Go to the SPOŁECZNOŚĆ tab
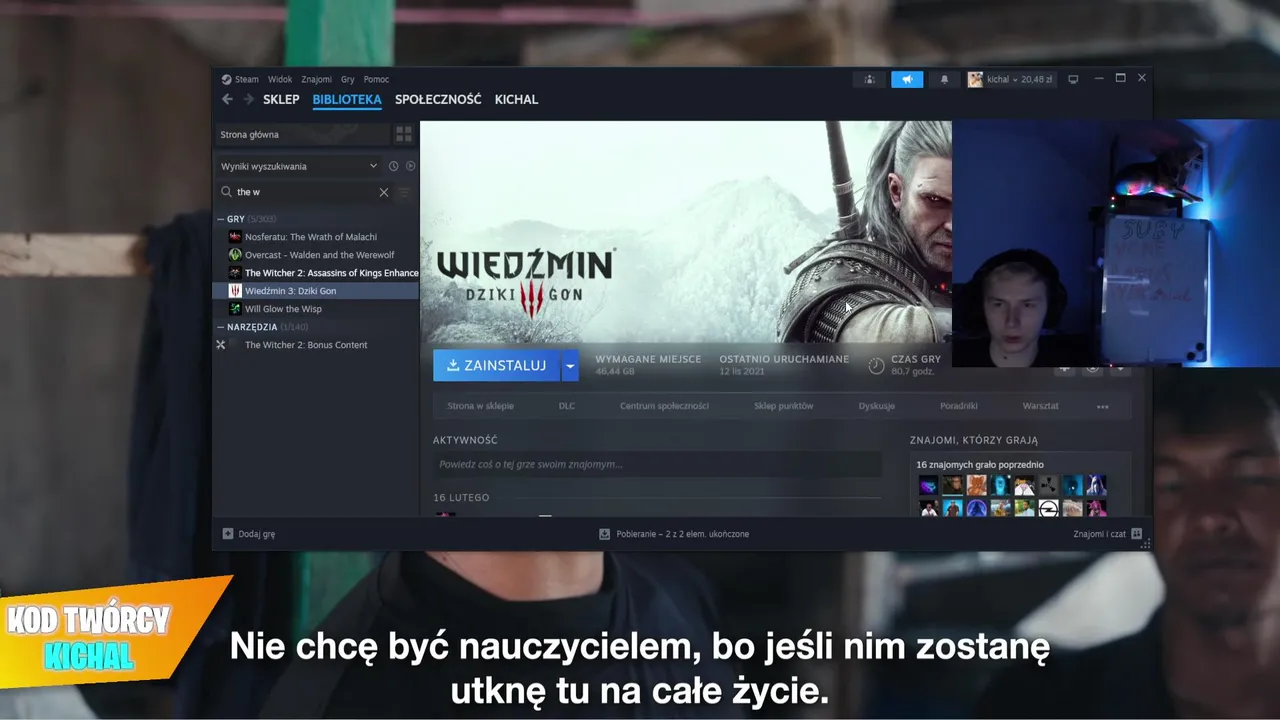1280x720 pixels. (438, 99)
